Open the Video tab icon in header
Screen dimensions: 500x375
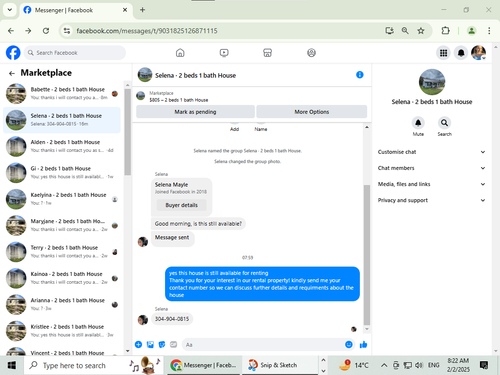[x=224, y=53]
